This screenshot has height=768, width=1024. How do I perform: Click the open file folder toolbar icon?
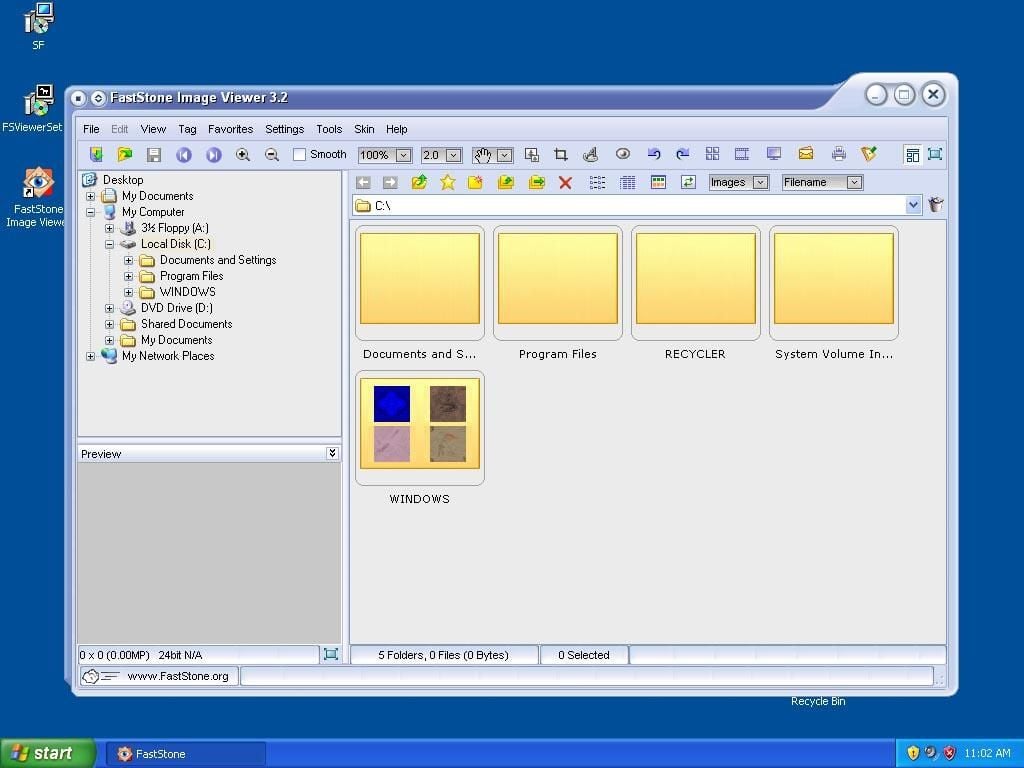pos(125,154)
